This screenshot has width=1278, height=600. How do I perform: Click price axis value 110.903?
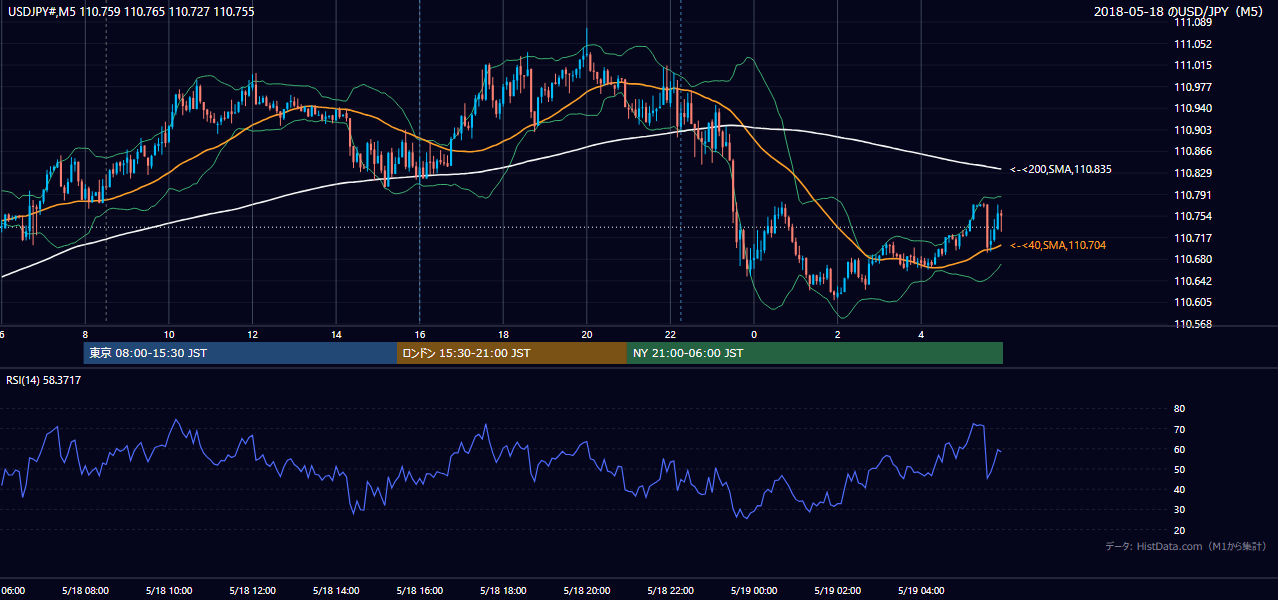pos(1194,130)
